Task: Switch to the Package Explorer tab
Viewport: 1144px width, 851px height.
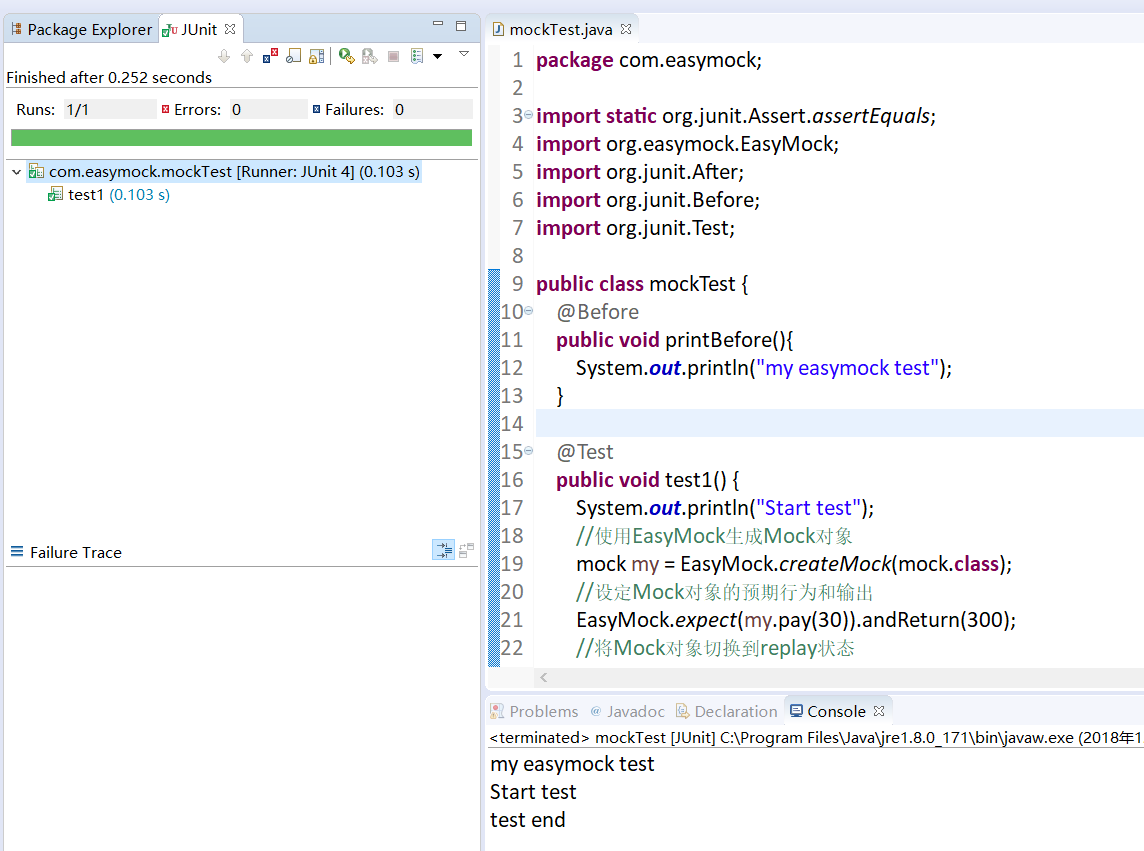Action: click(x=81, y=29)
